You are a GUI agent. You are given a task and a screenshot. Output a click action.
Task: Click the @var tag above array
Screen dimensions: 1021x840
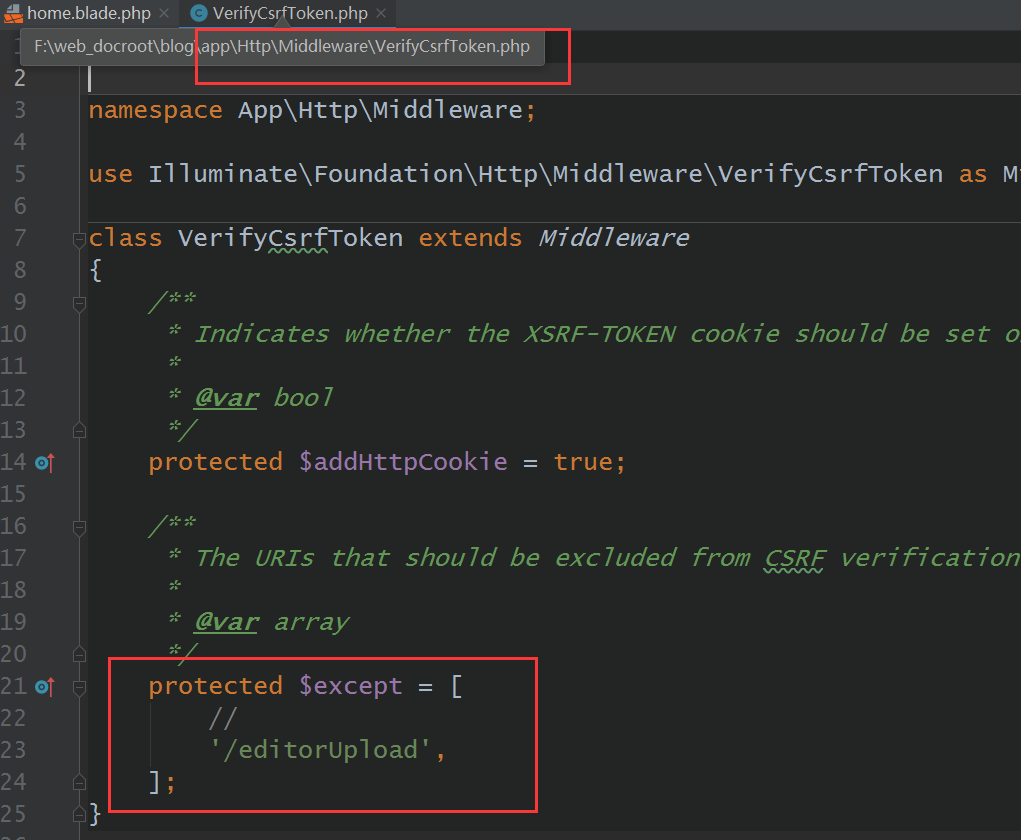227,623
